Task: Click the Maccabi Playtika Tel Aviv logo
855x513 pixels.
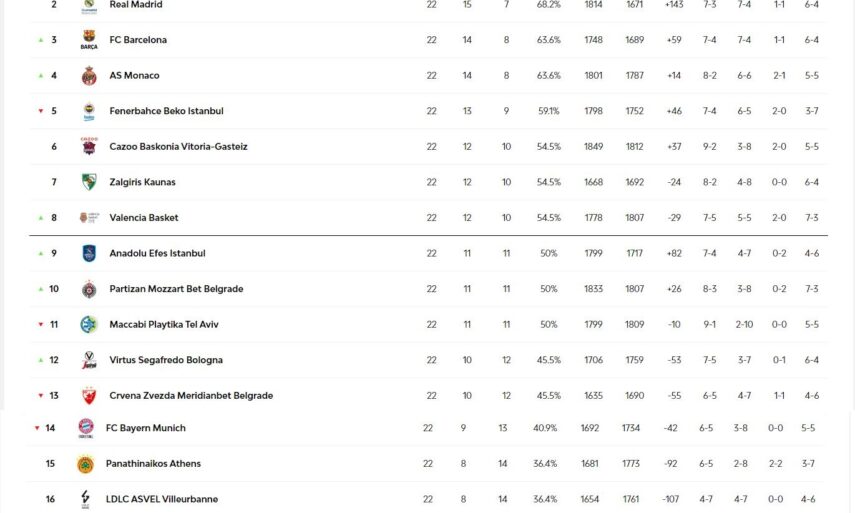Action: coord(89,324)
